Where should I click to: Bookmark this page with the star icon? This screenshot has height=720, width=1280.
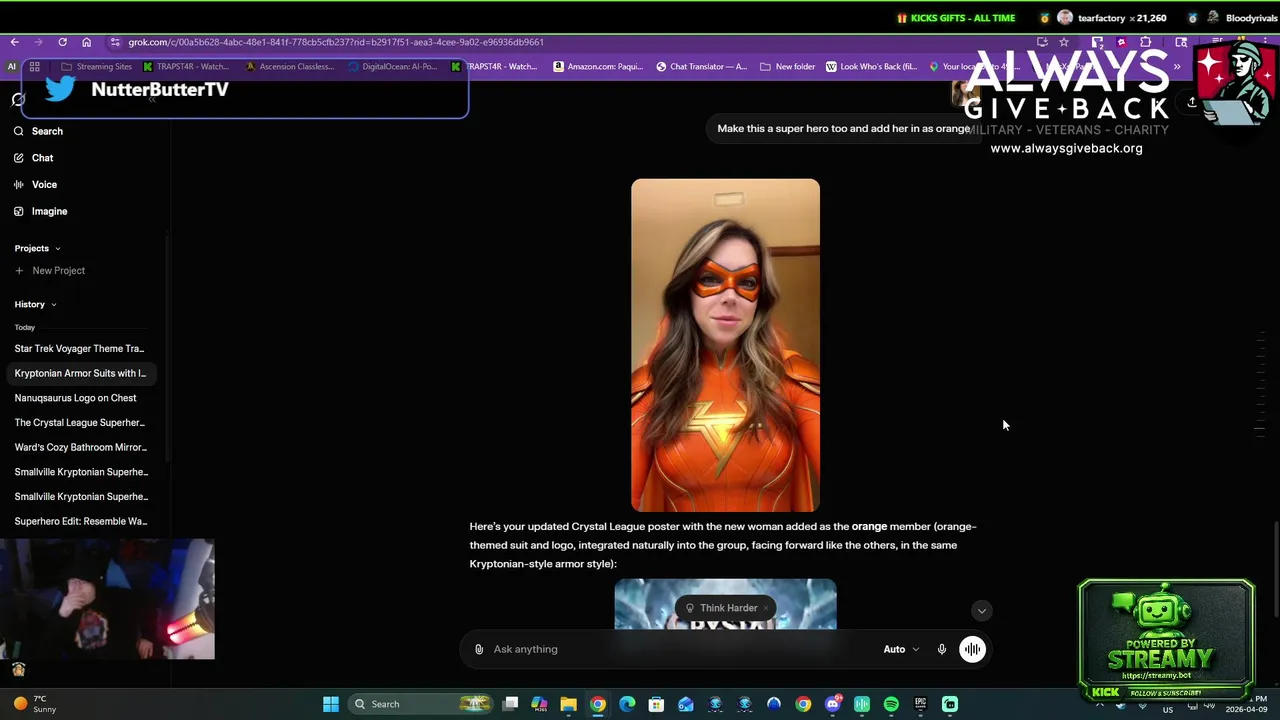1064,42
